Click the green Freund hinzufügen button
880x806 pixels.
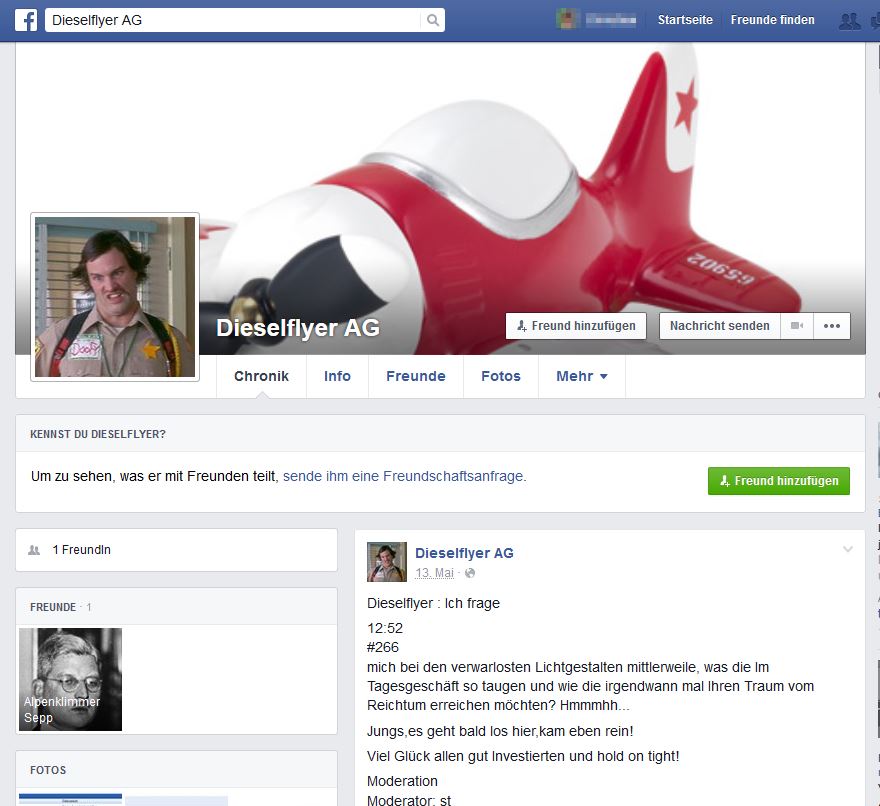(778, 481)
